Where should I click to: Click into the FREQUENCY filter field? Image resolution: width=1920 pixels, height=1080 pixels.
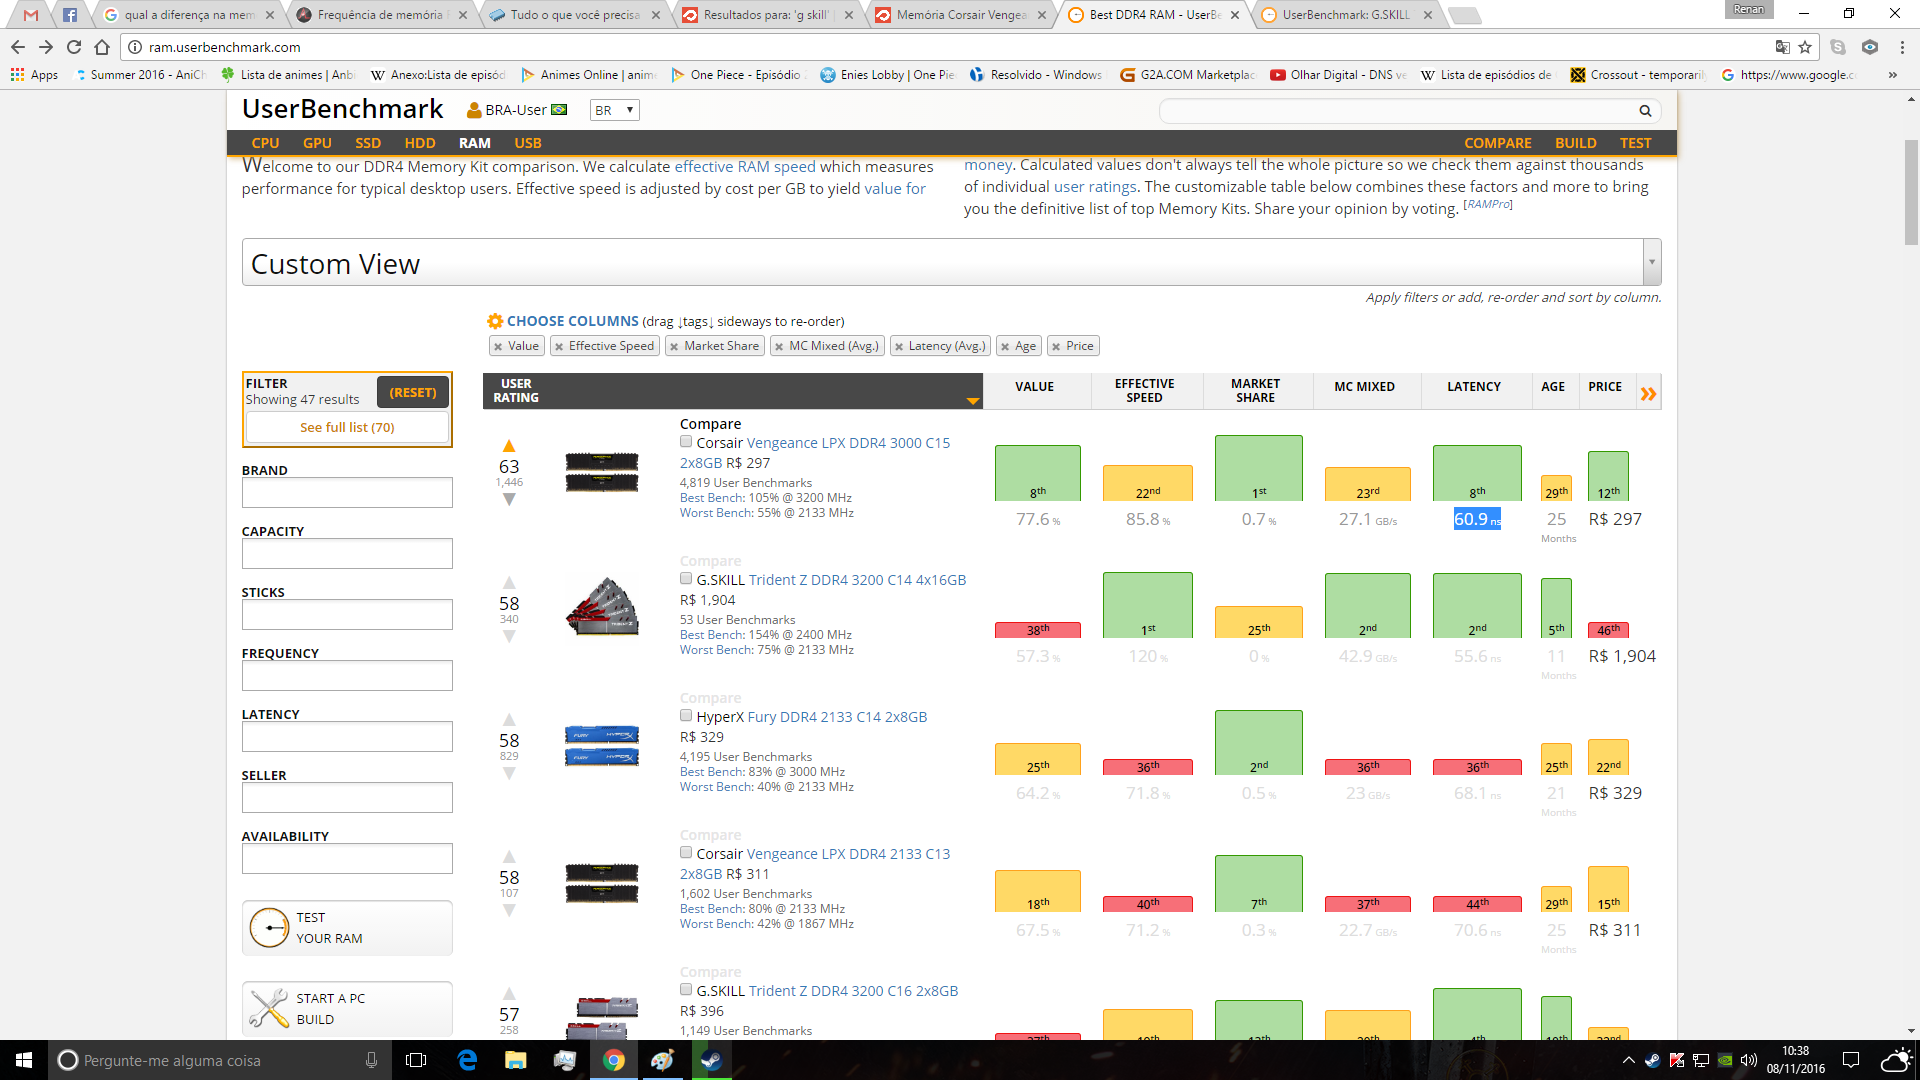[x=347, y=676]
